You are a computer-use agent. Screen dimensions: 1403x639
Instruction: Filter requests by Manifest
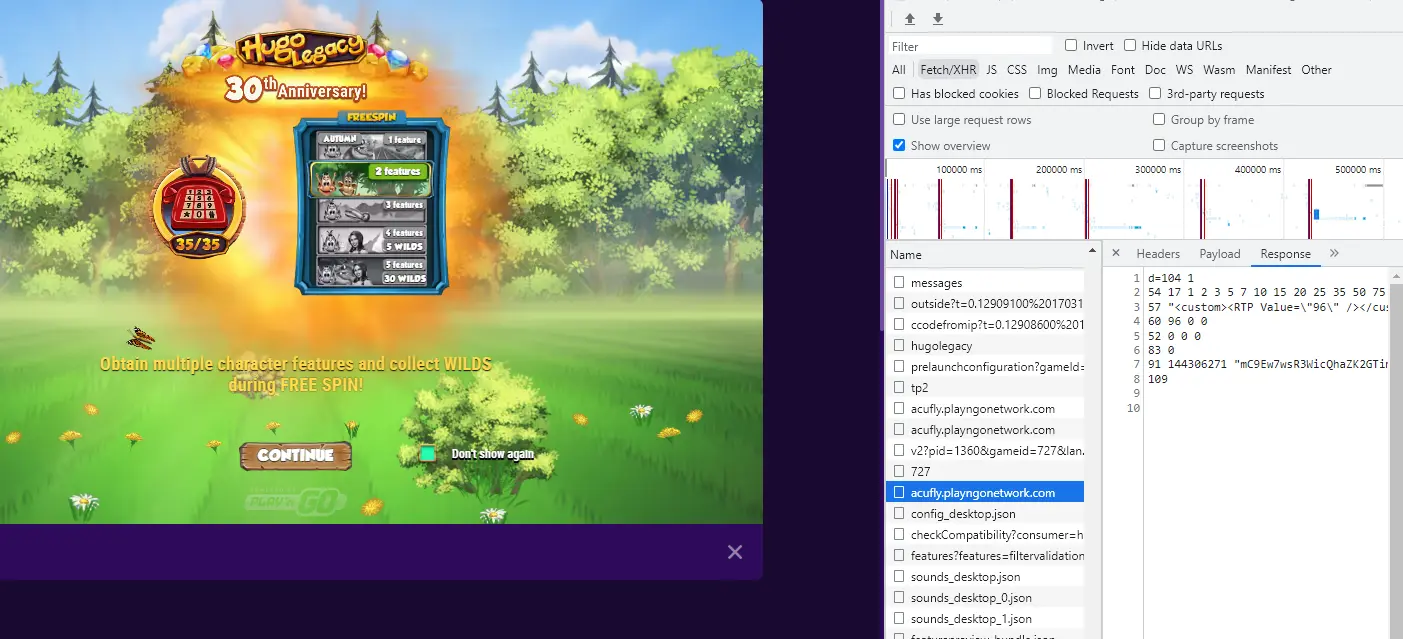tap(1268, 70)
